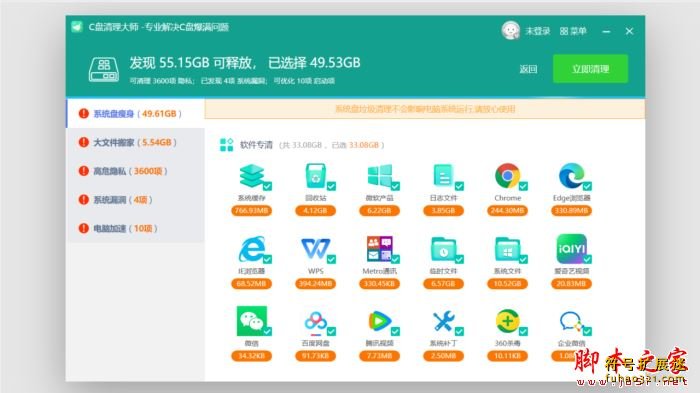
Task: Close the C盘清理大师 window
Action: 629,31
